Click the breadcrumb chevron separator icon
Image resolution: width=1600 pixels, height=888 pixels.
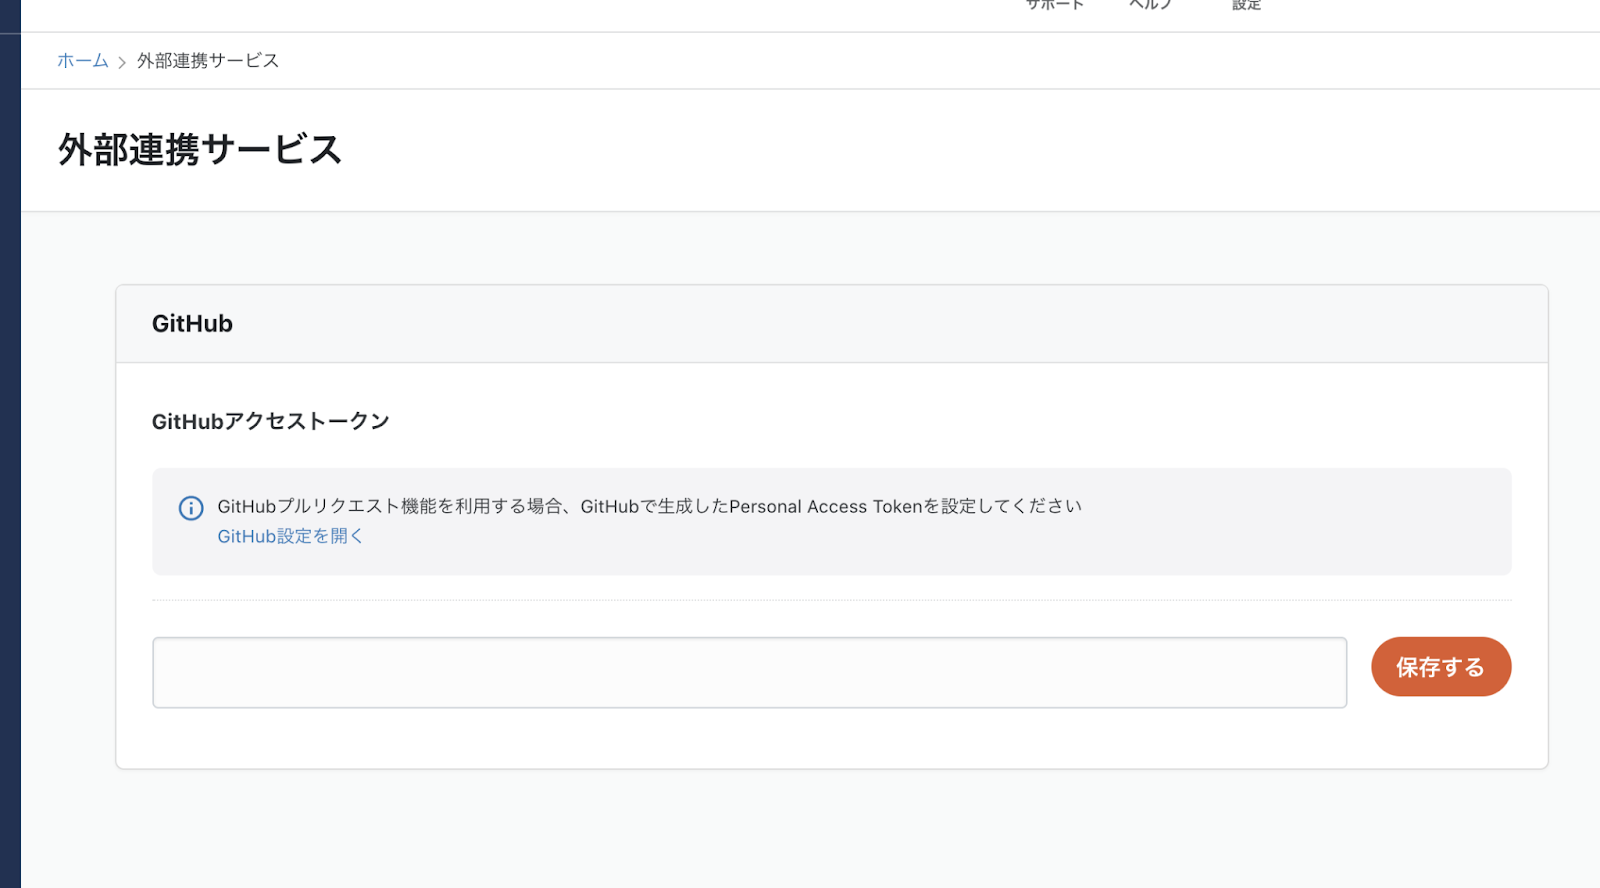coord(122,62)
